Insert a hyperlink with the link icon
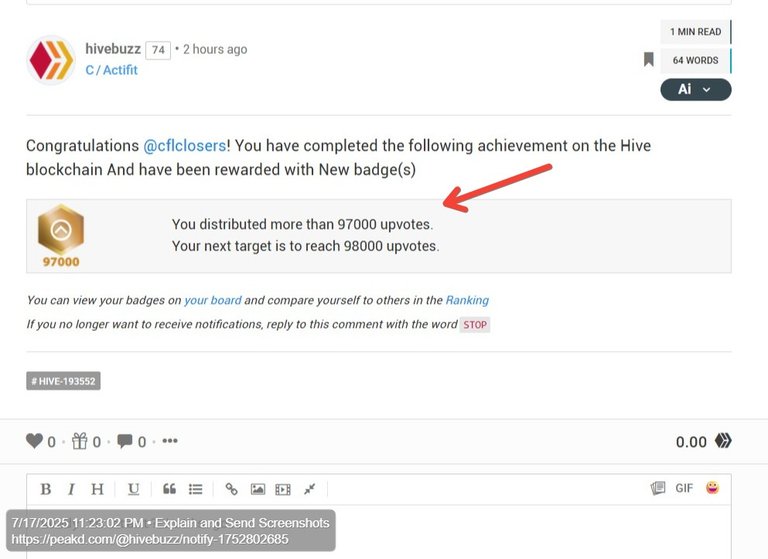 tap(231, 489)
